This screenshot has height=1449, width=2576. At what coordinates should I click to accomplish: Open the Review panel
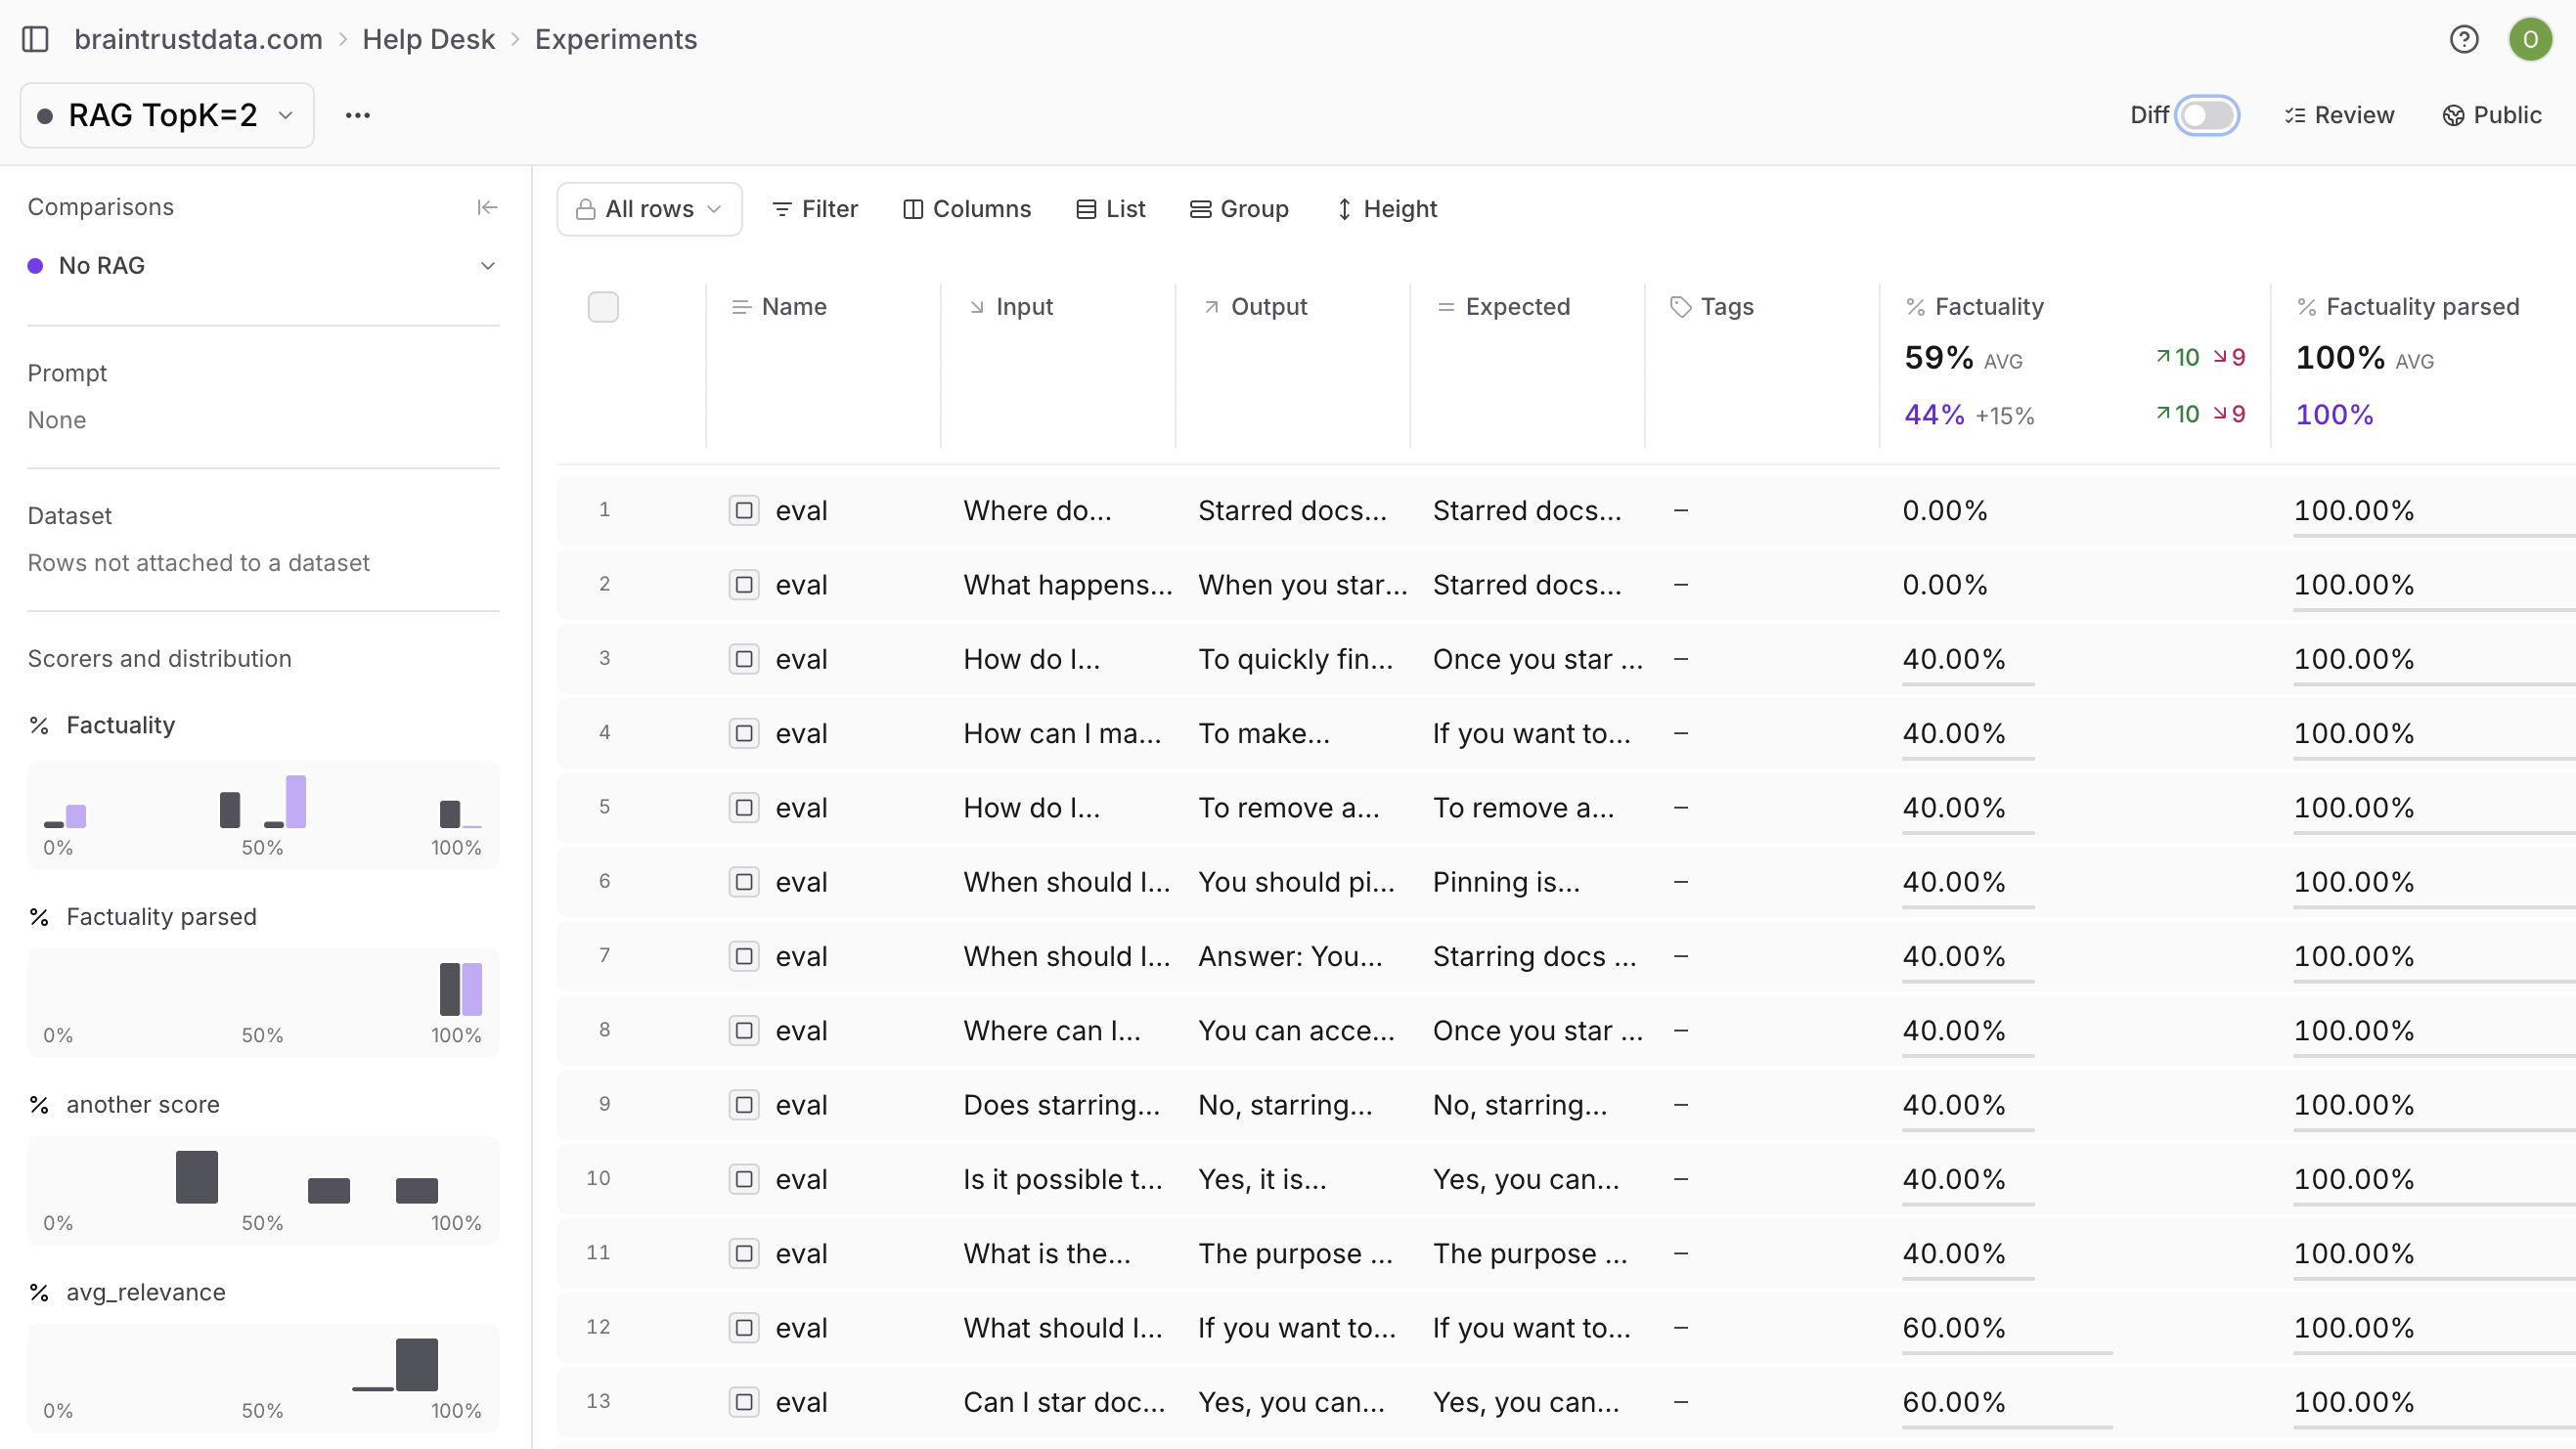[2339, 115]
